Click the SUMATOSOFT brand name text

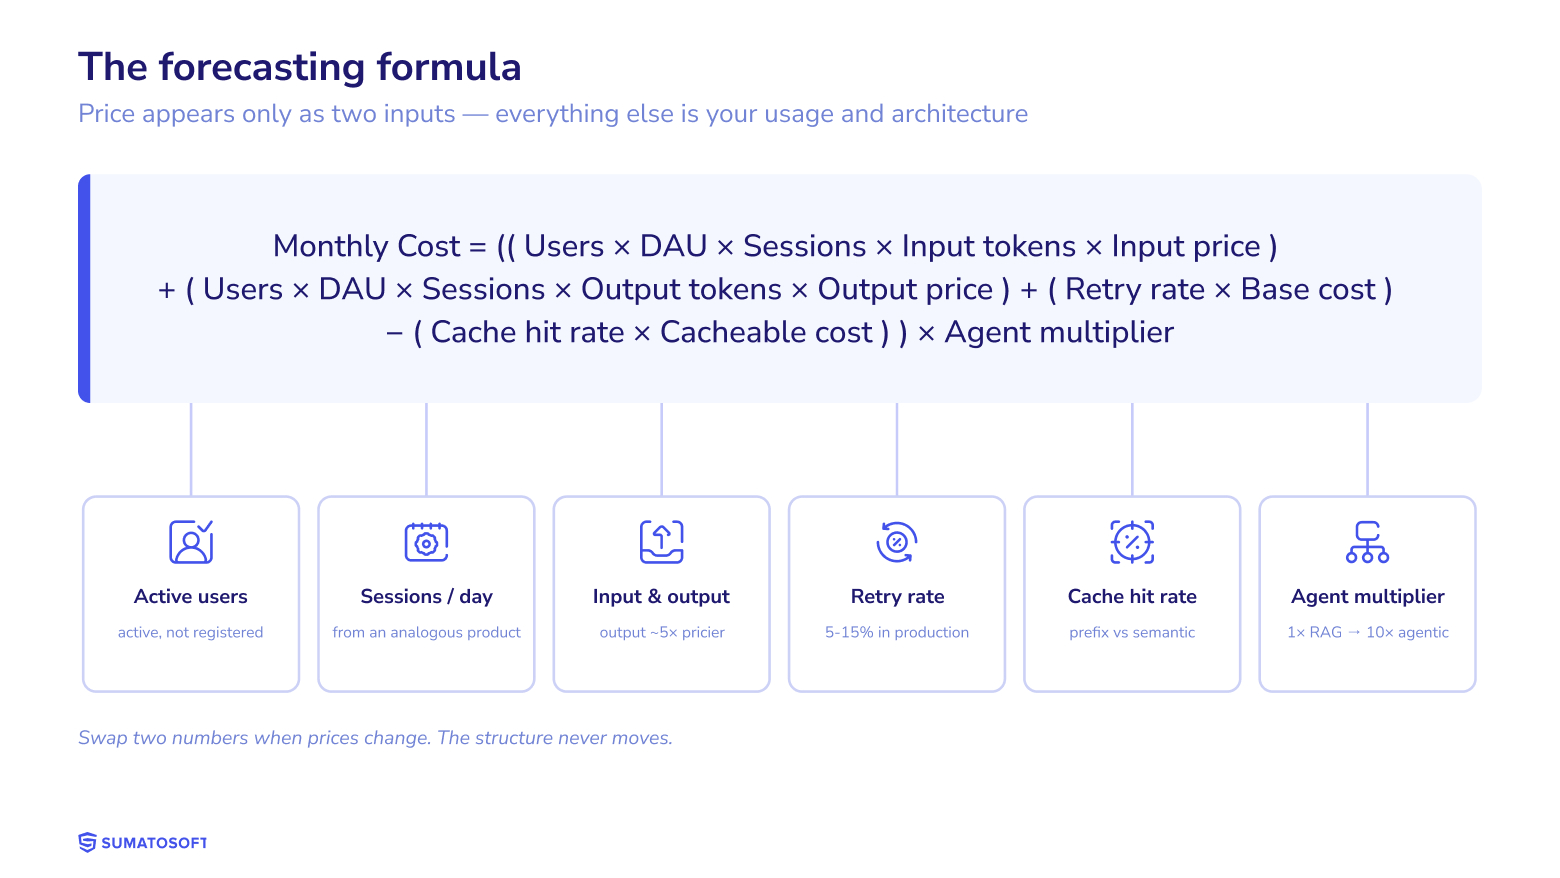click(154, 843)
